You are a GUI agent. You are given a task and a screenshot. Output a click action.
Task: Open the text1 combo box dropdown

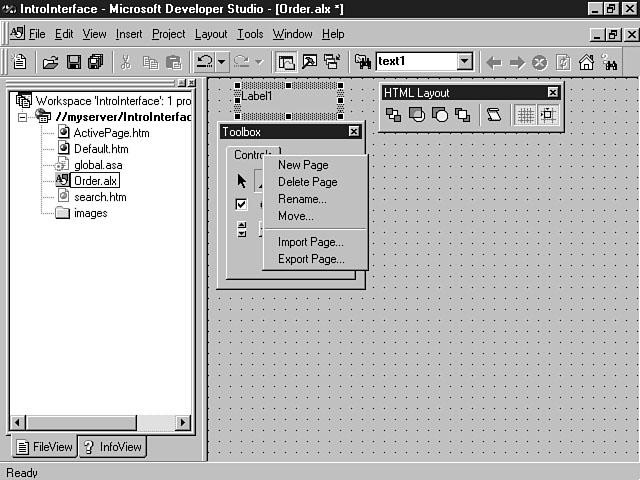(x=464, y=62)
